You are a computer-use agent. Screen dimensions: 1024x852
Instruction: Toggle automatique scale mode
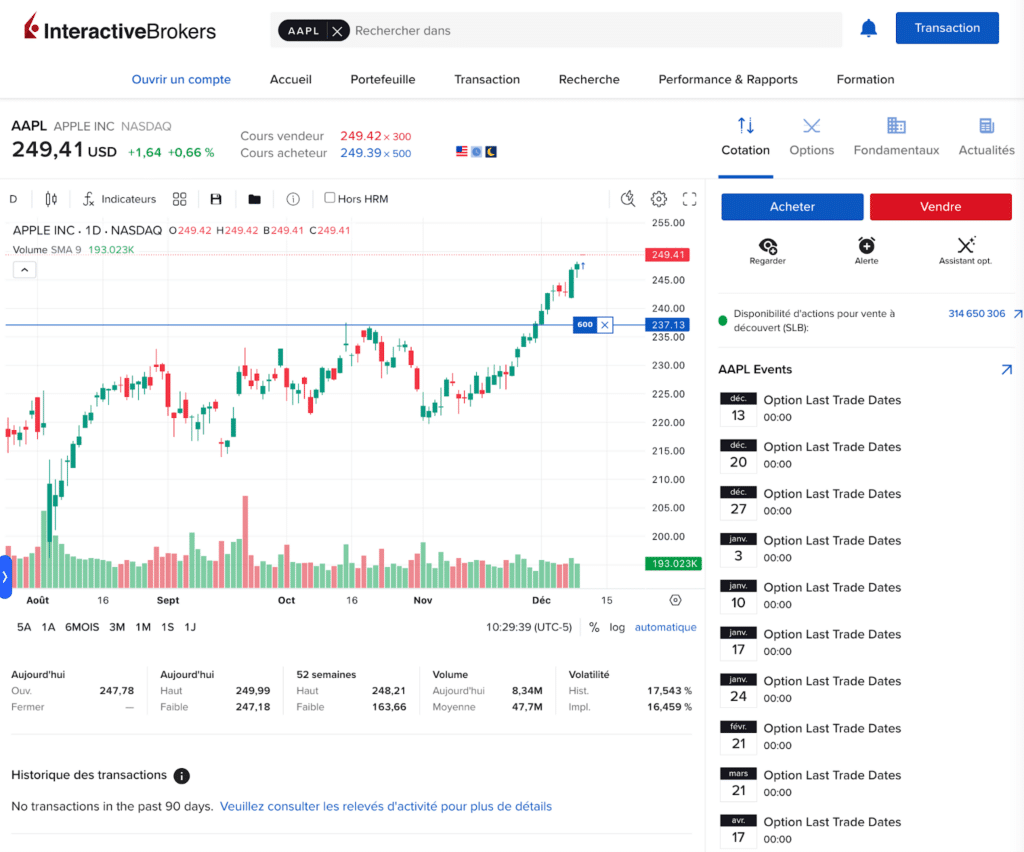[x=665, y=627]
